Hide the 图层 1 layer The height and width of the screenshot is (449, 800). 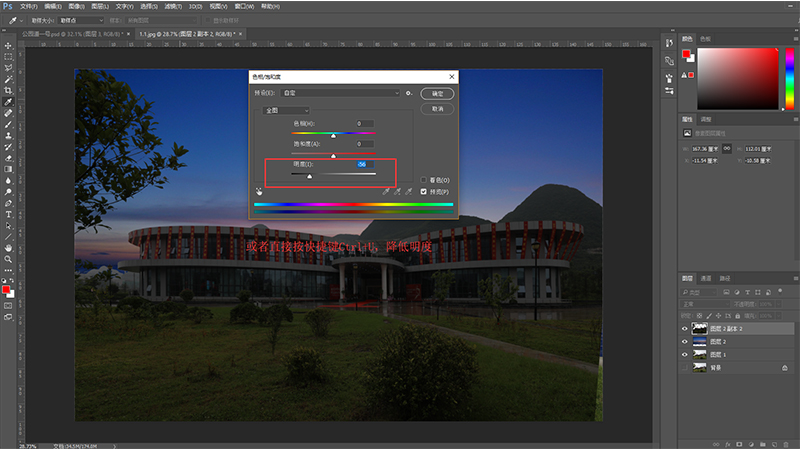(x=685, y=354)
